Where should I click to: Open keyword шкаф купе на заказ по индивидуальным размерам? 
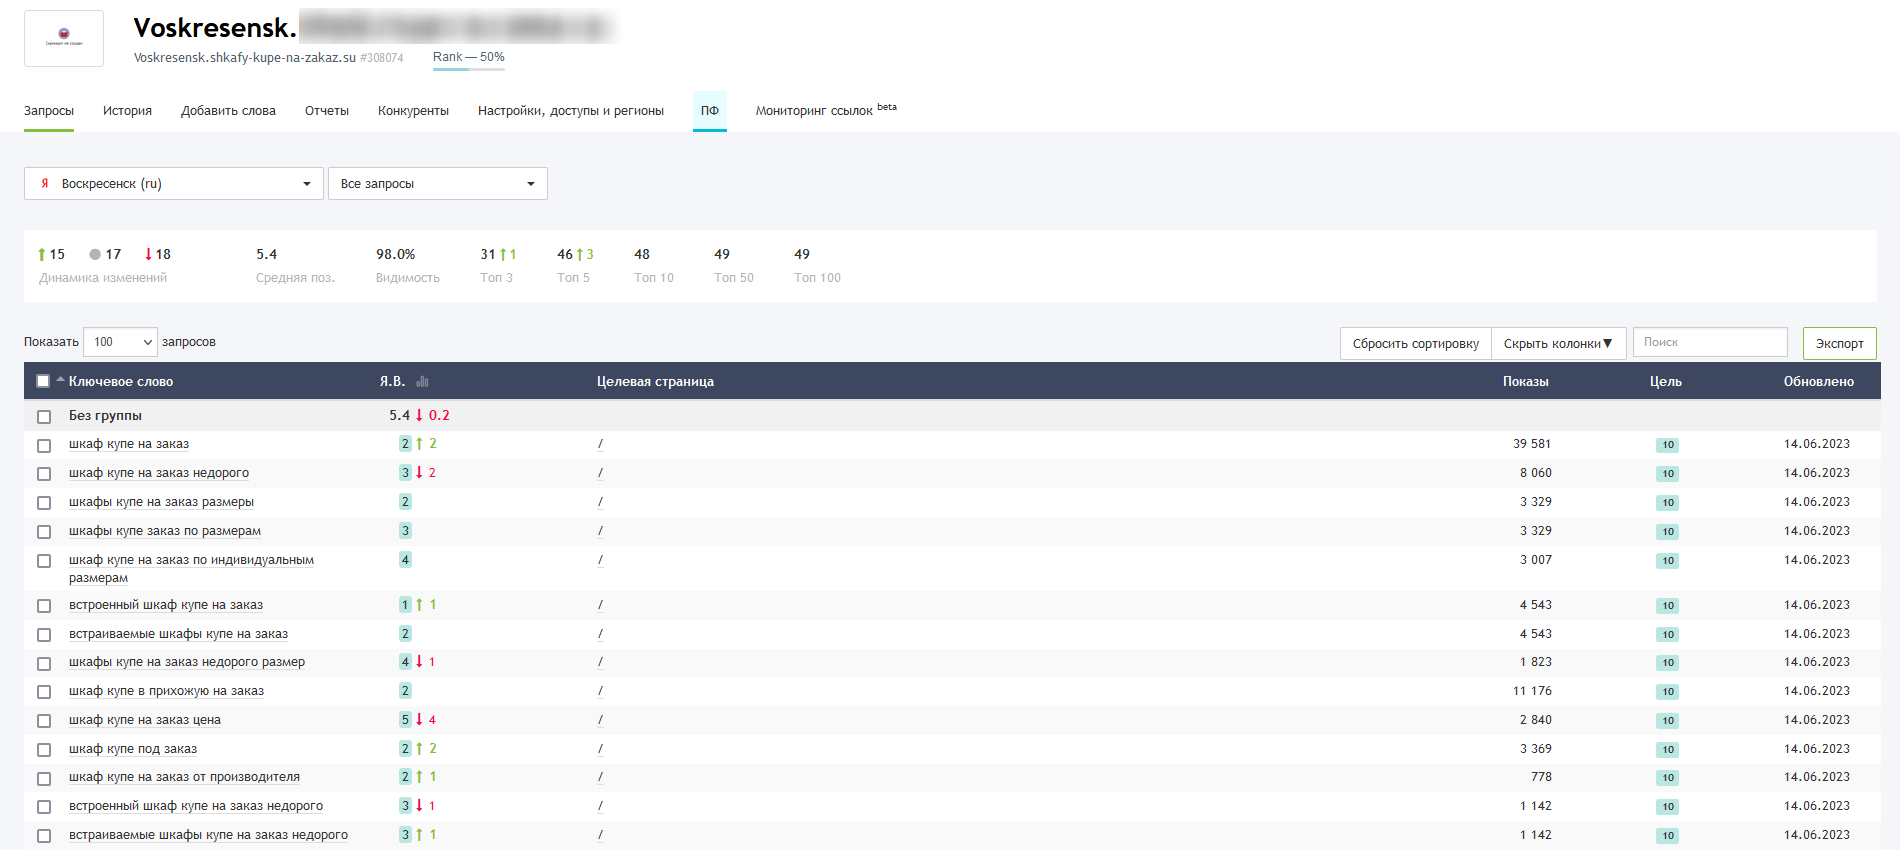(x=191, y=569)
